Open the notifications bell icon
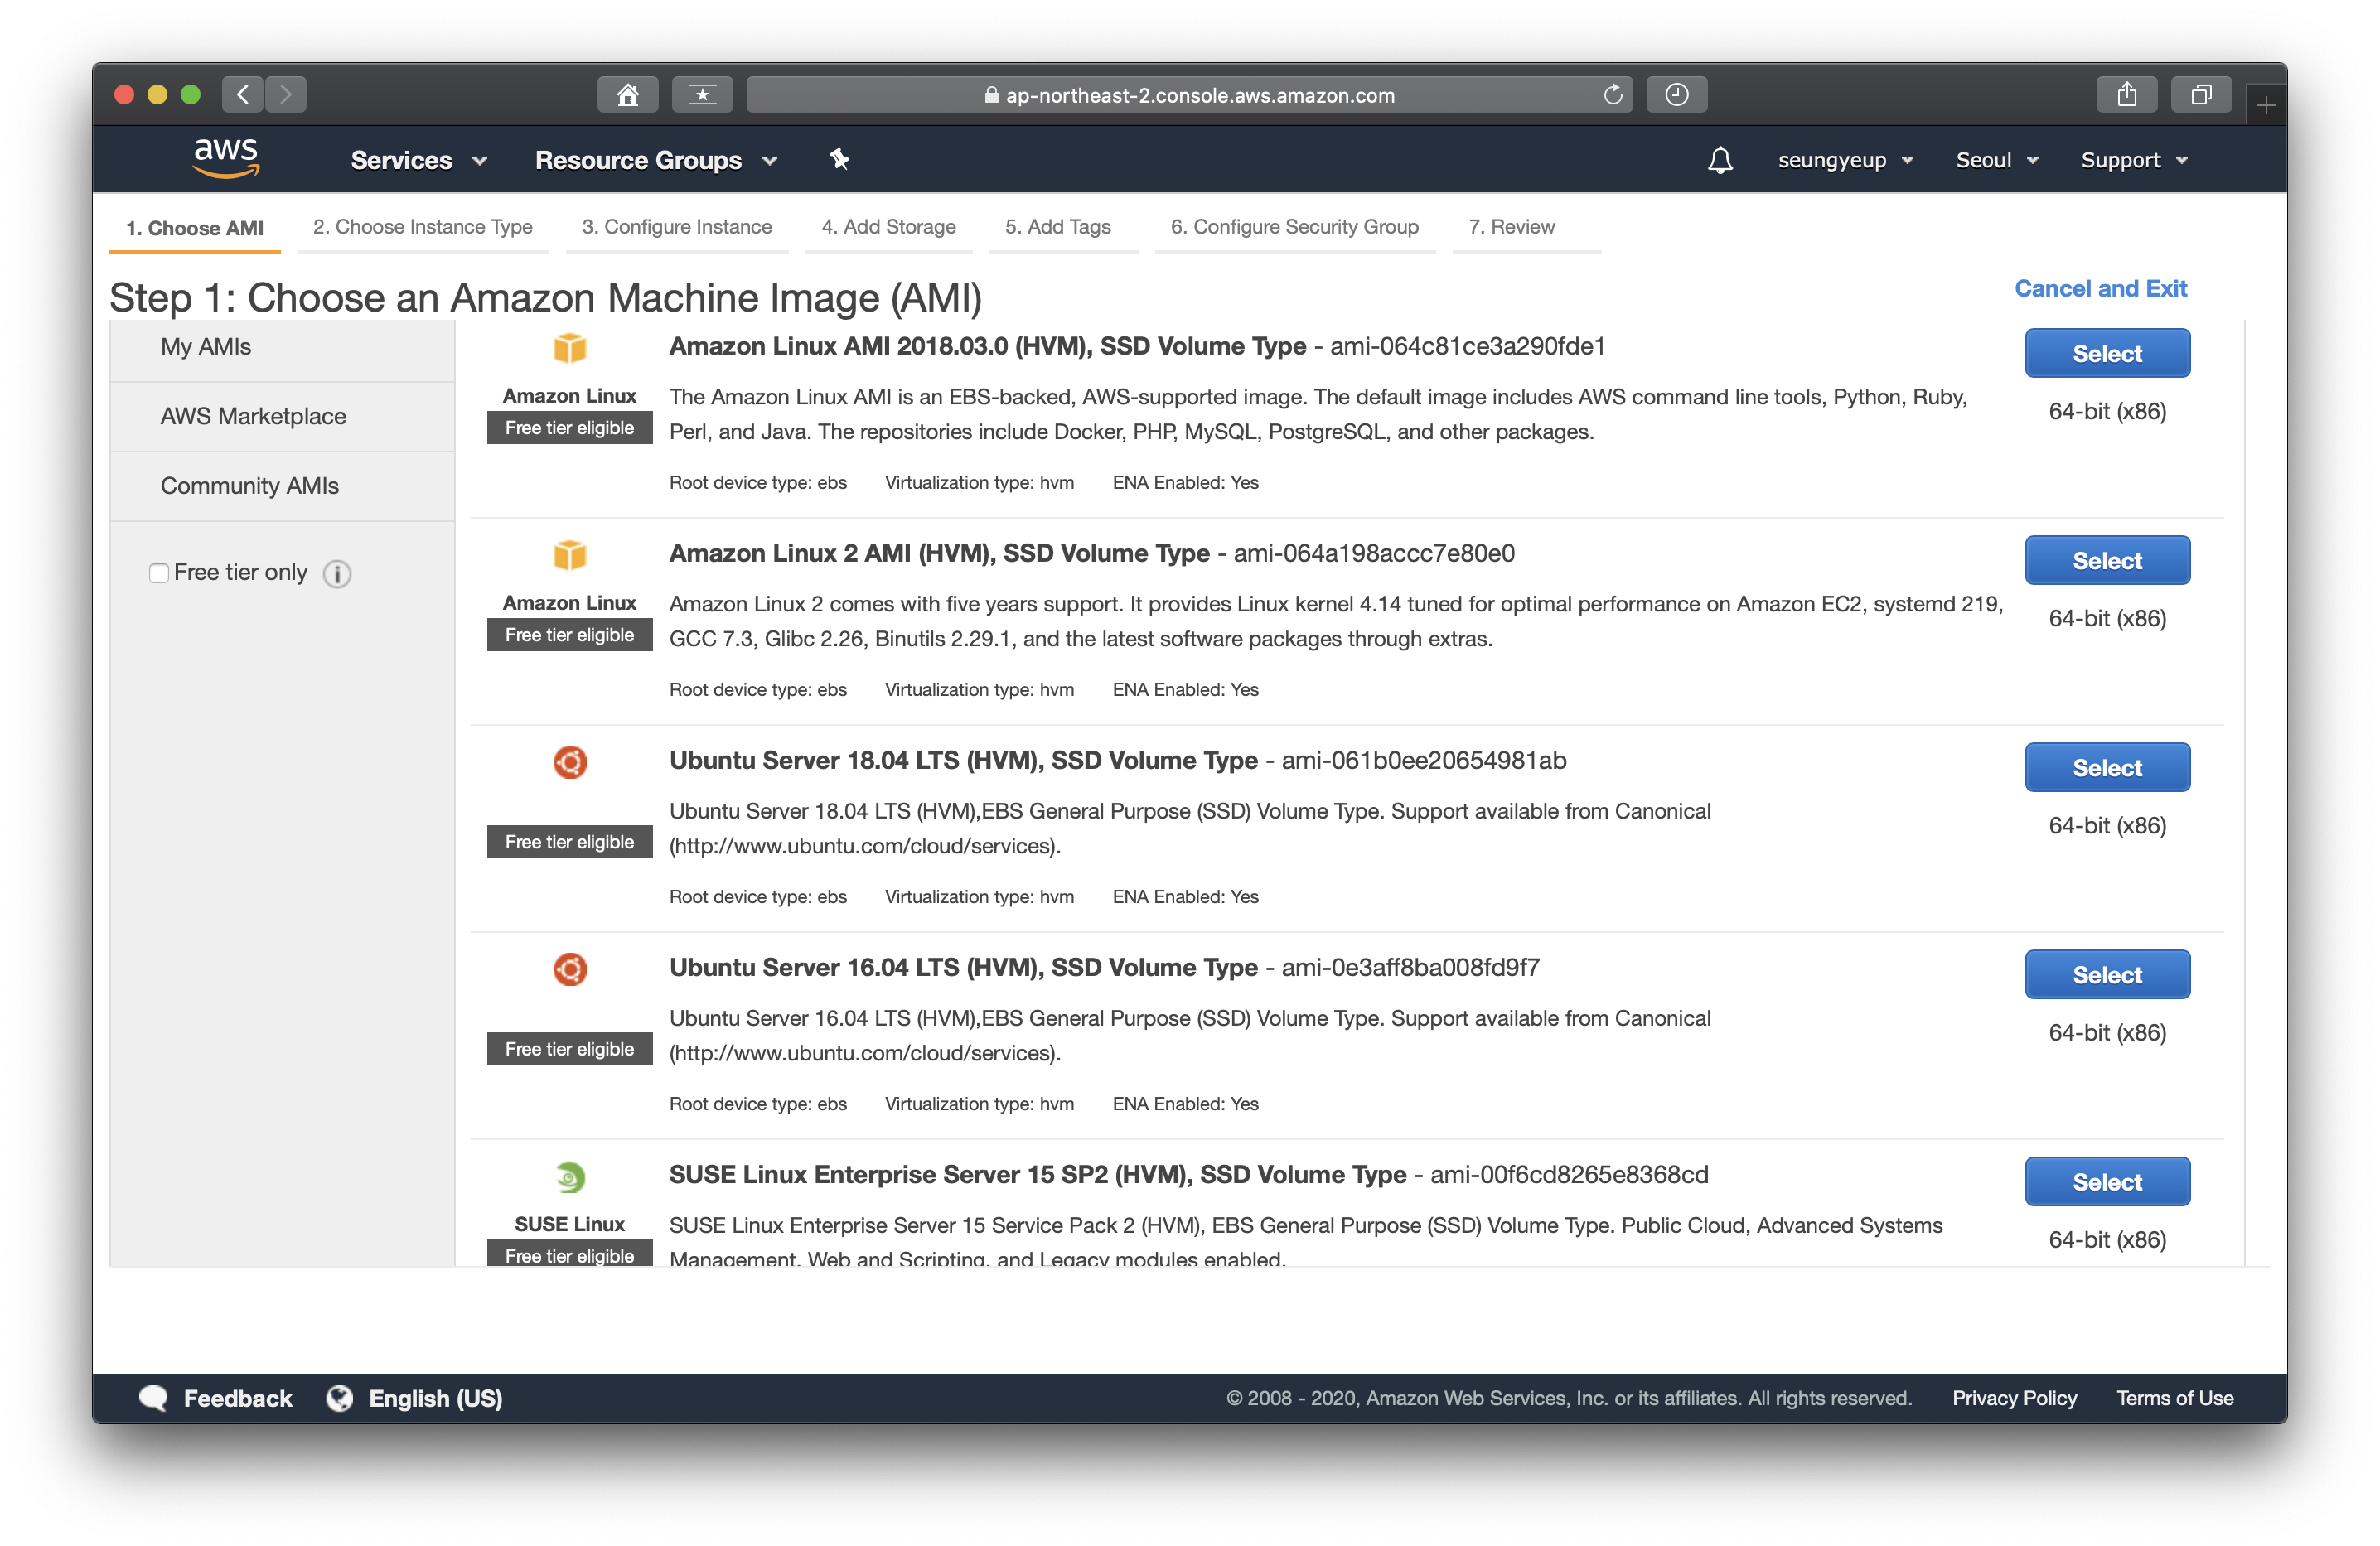 click(x=1719, y=160)
